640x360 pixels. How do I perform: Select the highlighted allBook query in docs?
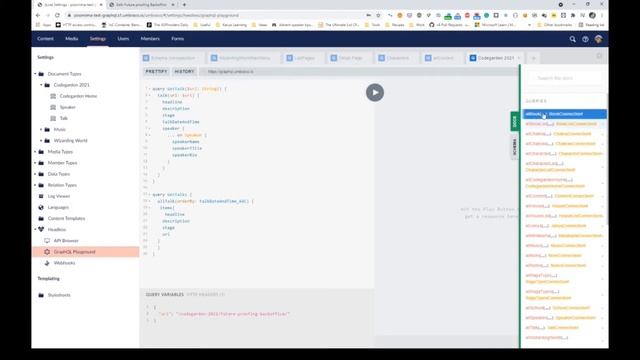564,114
